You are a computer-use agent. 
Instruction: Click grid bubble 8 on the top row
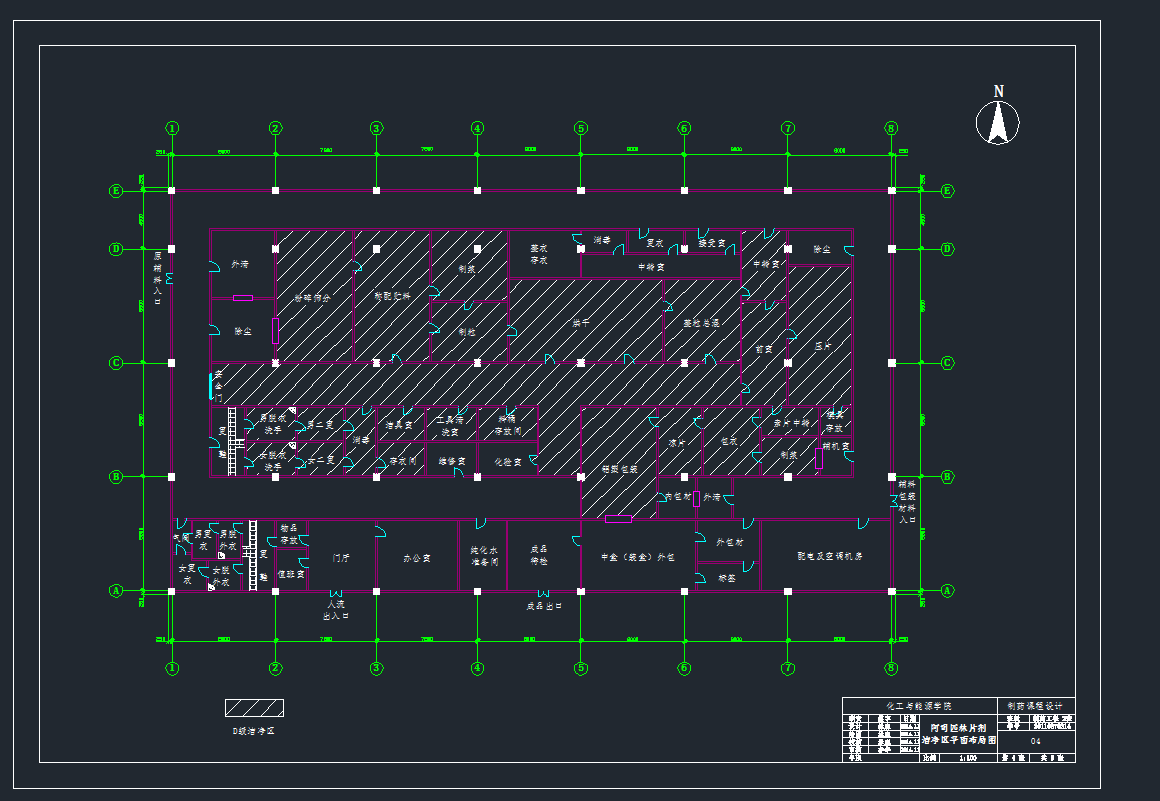tap(891, 128)
